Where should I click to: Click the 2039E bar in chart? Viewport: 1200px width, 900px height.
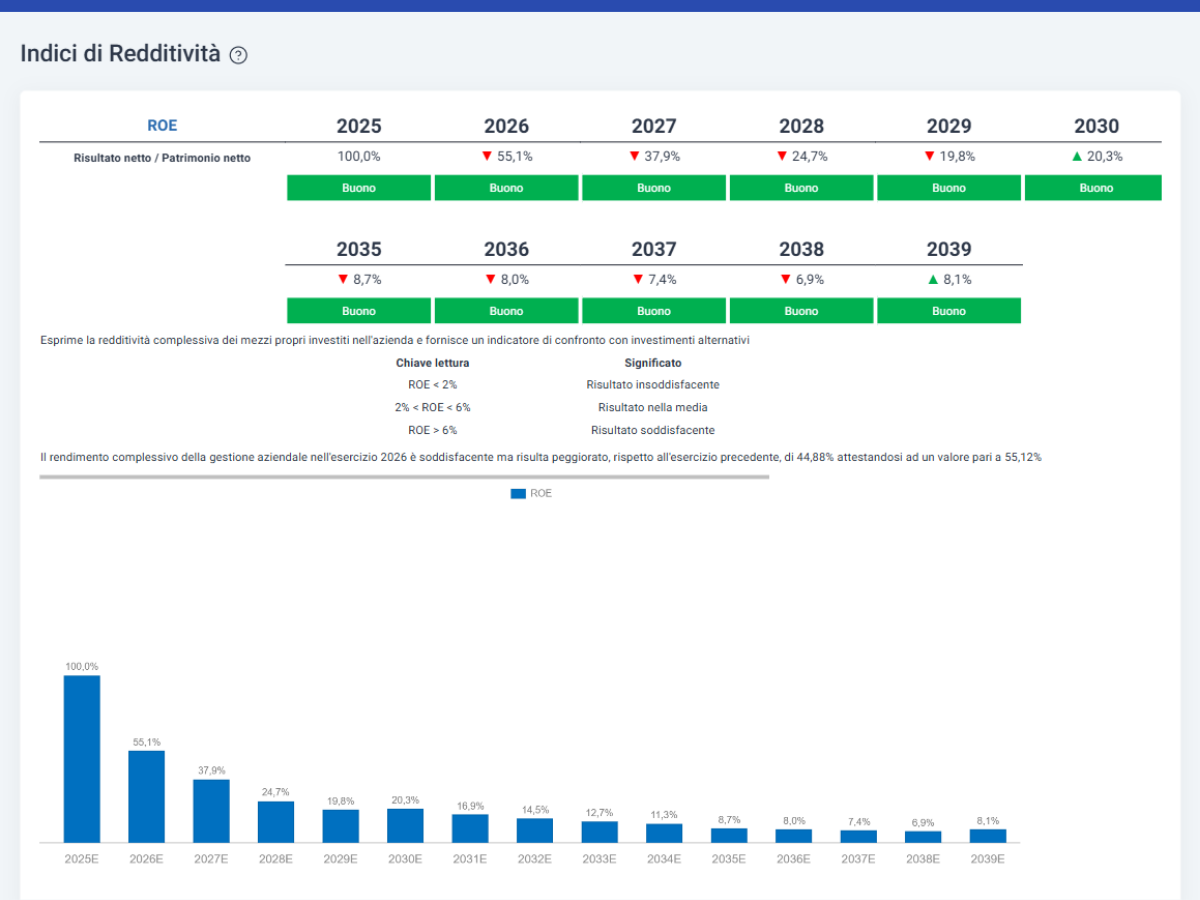click(x=988, y=836)
